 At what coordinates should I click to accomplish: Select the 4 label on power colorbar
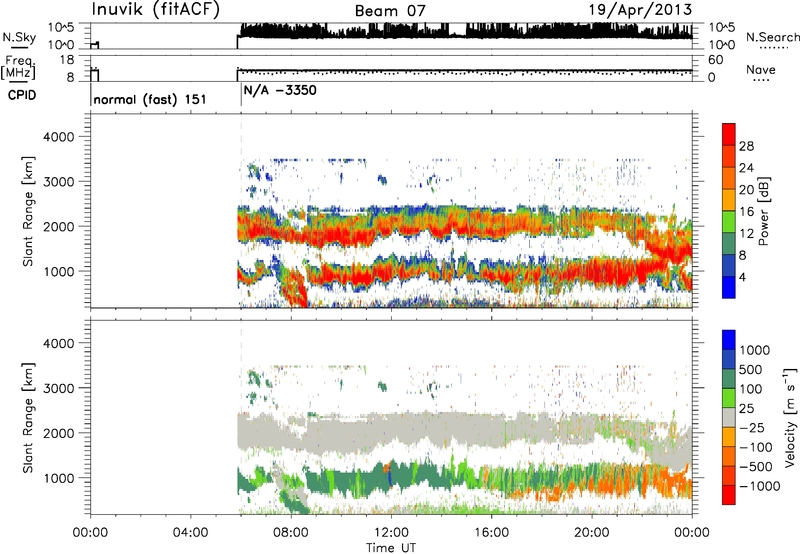pyautogui.click(x=743, y=277)
